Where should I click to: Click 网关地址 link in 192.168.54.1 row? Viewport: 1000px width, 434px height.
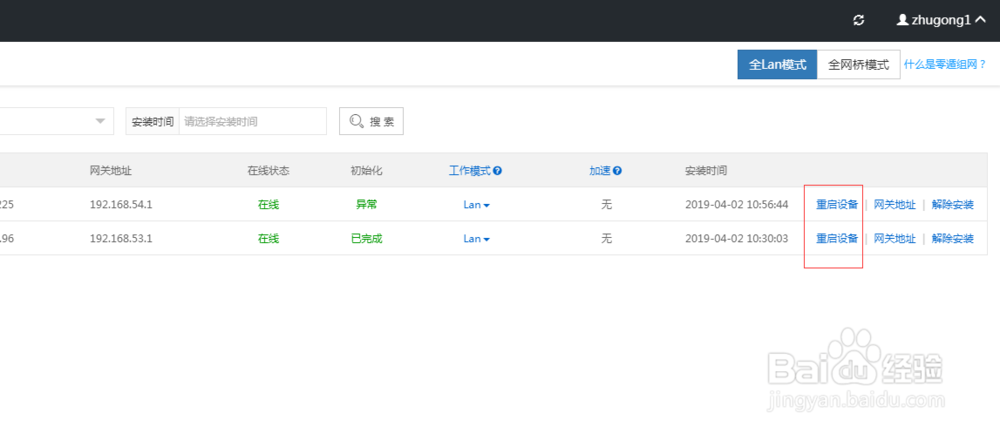[x=894, y=205]
